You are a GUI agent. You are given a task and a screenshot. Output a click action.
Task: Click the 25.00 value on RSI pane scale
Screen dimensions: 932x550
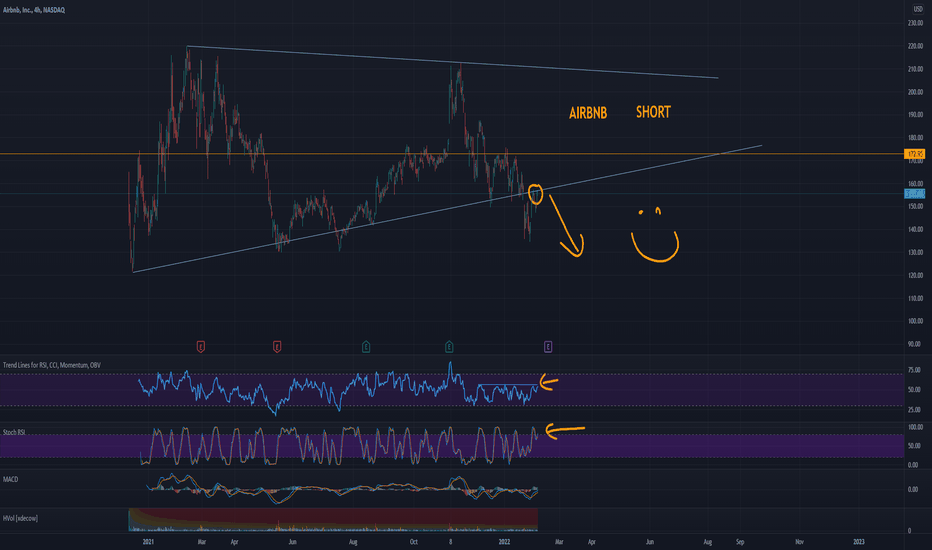tap(914, 410)
